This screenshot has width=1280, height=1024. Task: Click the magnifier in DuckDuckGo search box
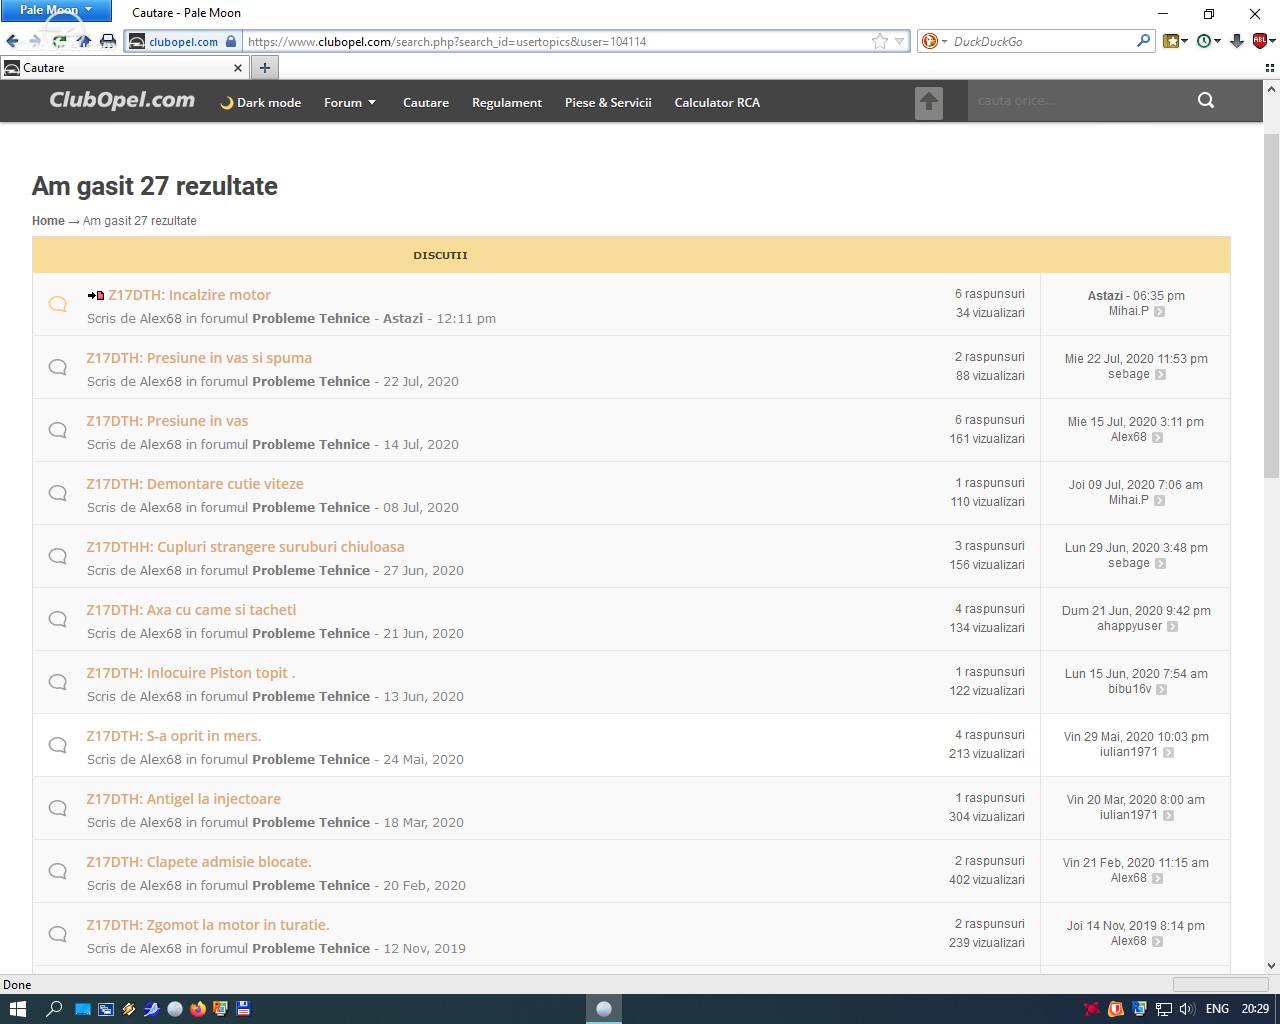(1144, 41)
